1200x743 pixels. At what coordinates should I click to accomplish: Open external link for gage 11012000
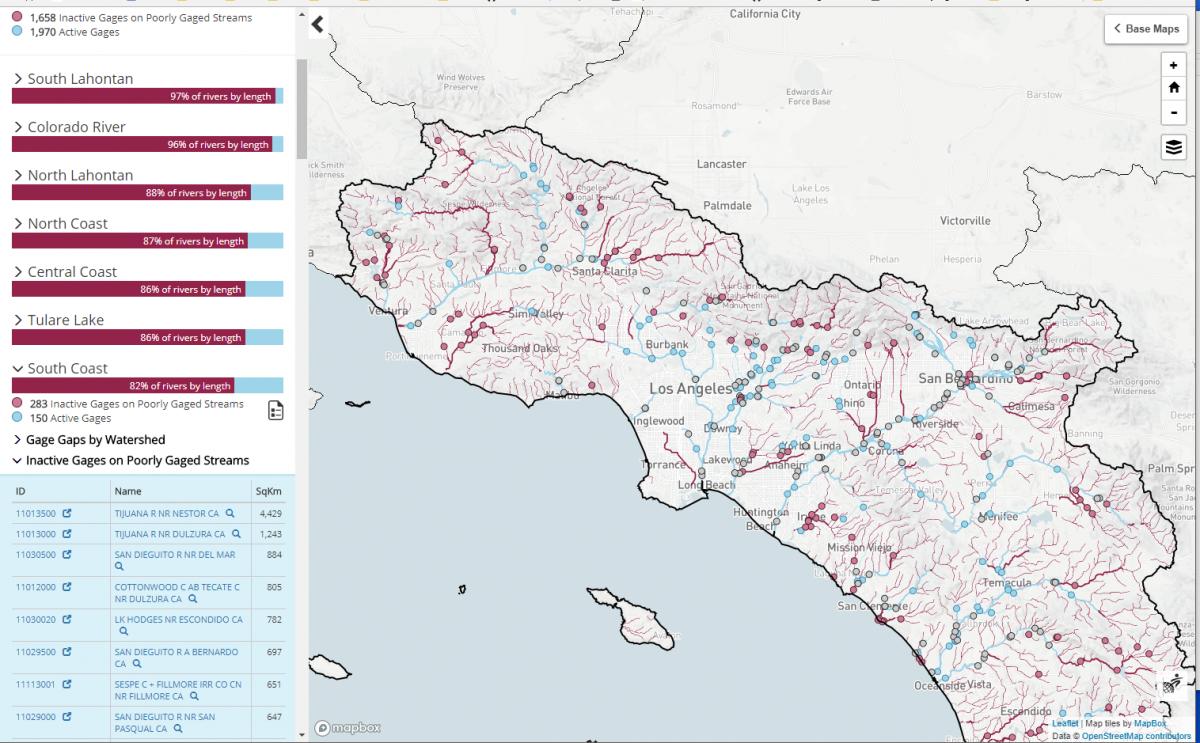pos(68,587)
